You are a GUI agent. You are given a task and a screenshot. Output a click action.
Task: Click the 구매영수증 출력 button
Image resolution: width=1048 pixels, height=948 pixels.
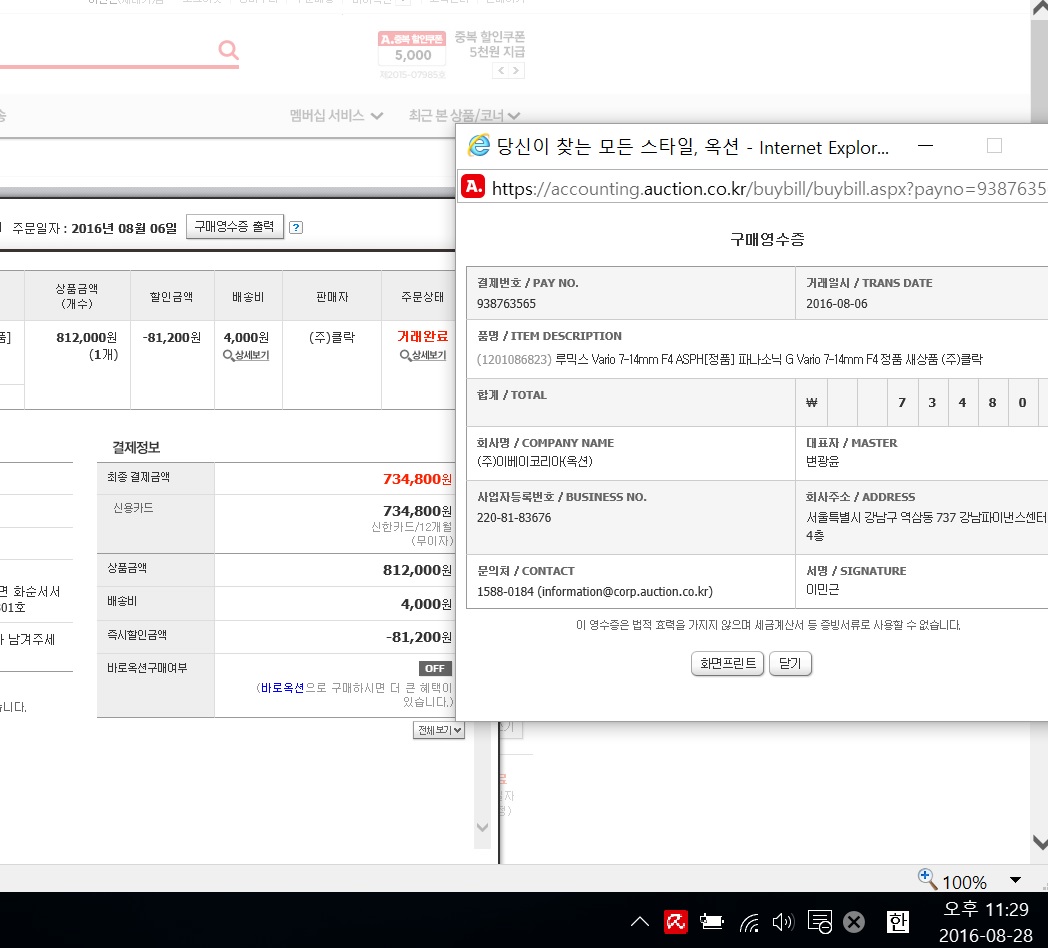pyautogui.click(x=235, y=227)
